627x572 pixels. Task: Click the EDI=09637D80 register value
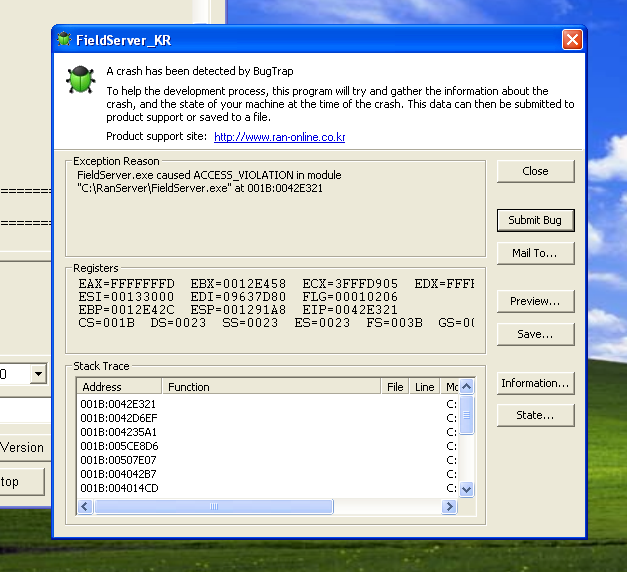coord(238,297)
